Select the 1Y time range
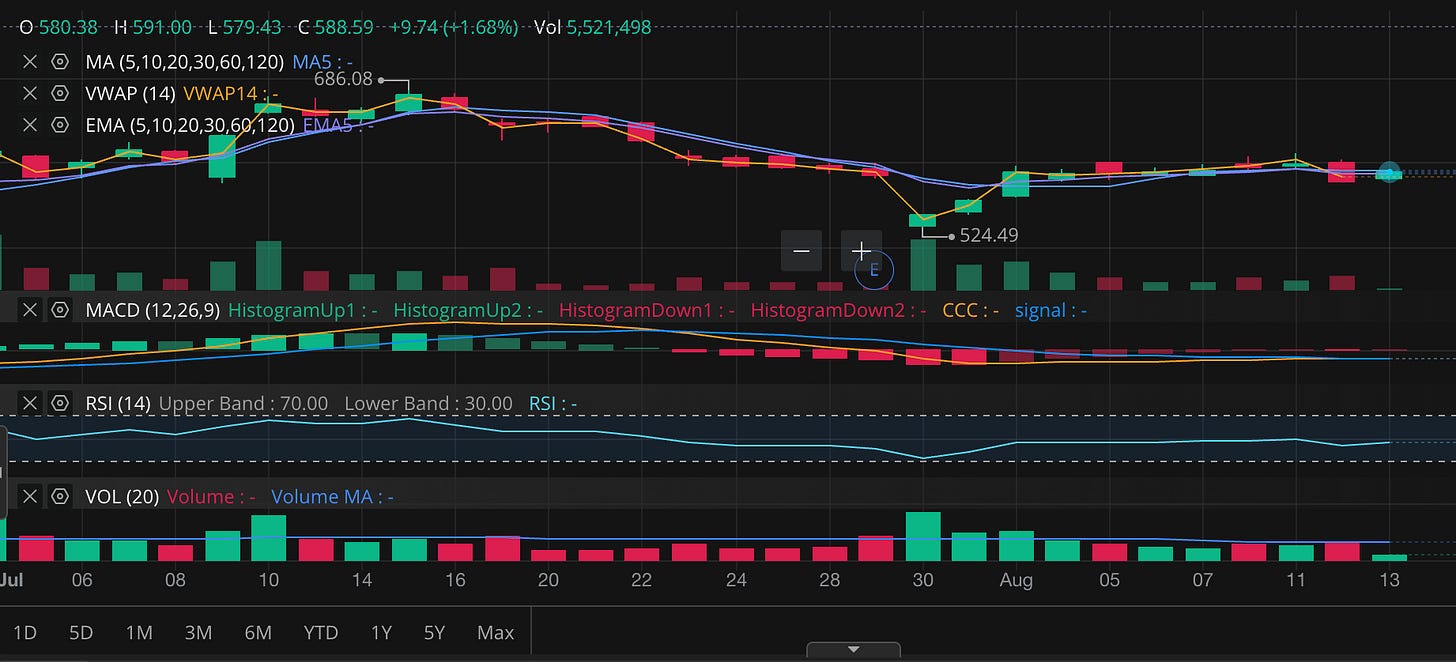 click(x=381, y=632)
